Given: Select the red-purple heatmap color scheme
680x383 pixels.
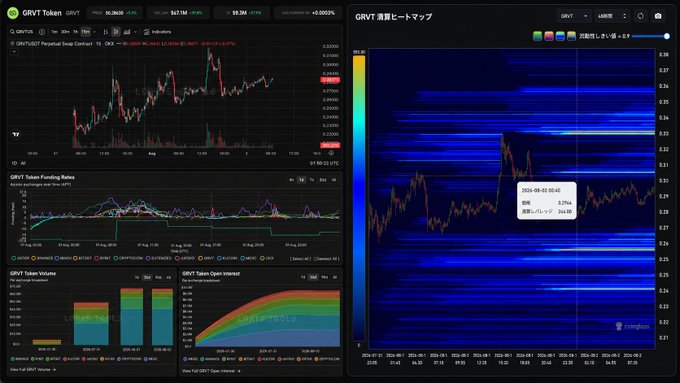Looking at the screenshot, I should (x=549, y=36).
